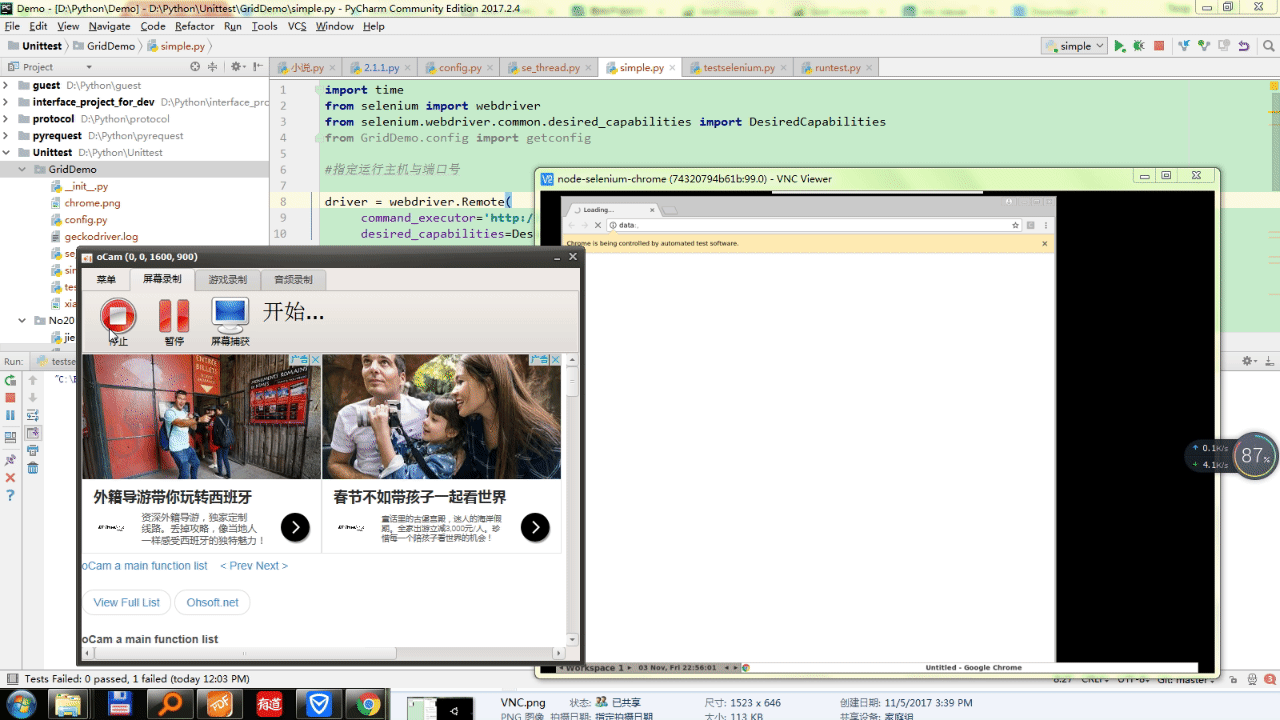Start debugging with the bug icon
Image resolution: width=1280 pixels, height=720 pixels.
click(x=1139, y=46)
